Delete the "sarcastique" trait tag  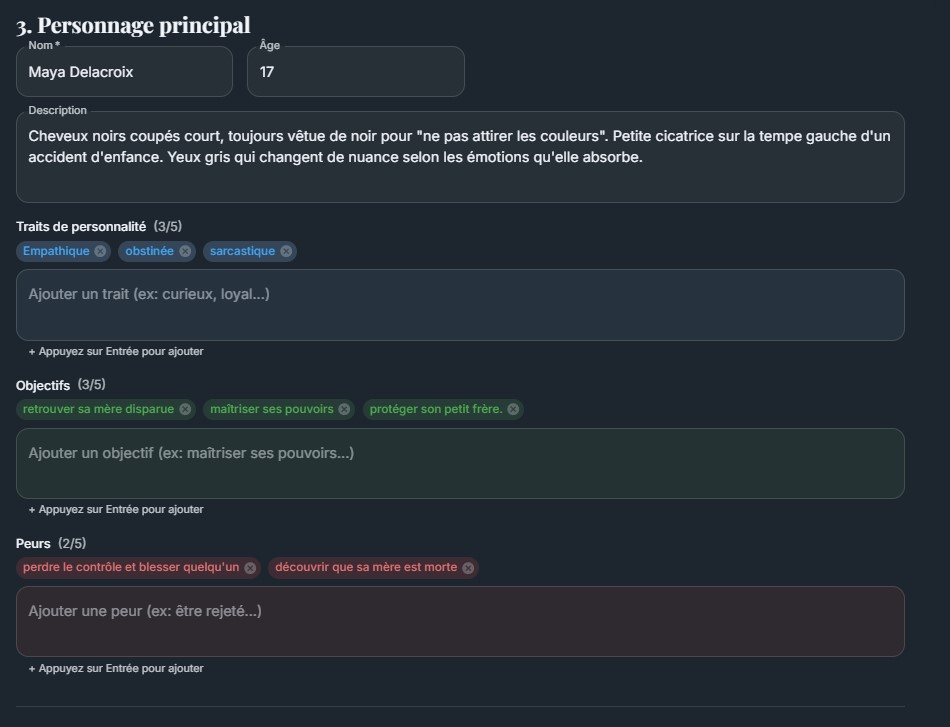(x=286, y=251)
